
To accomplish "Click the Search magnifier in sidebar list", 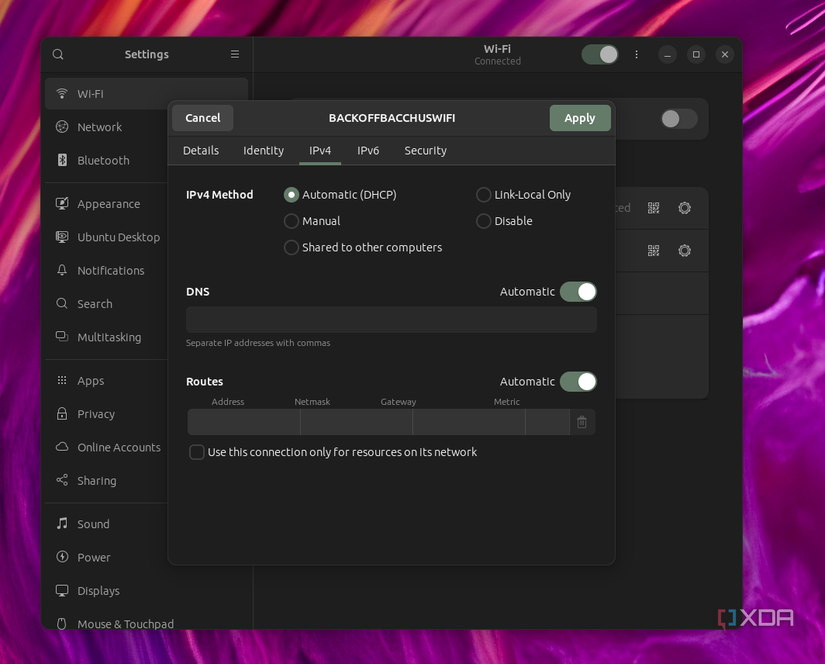I will pos(62,304).
